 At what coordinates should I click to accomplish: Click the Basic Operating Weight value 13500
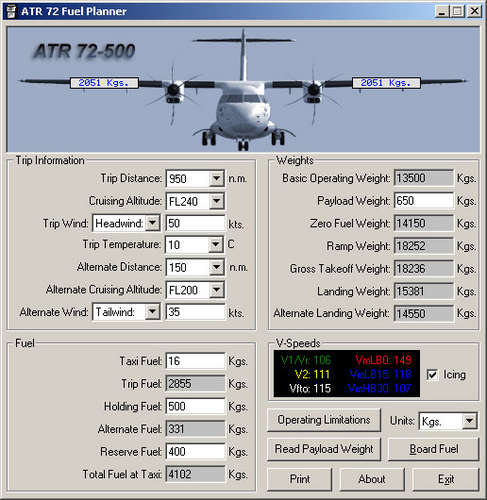pos(424,178)
